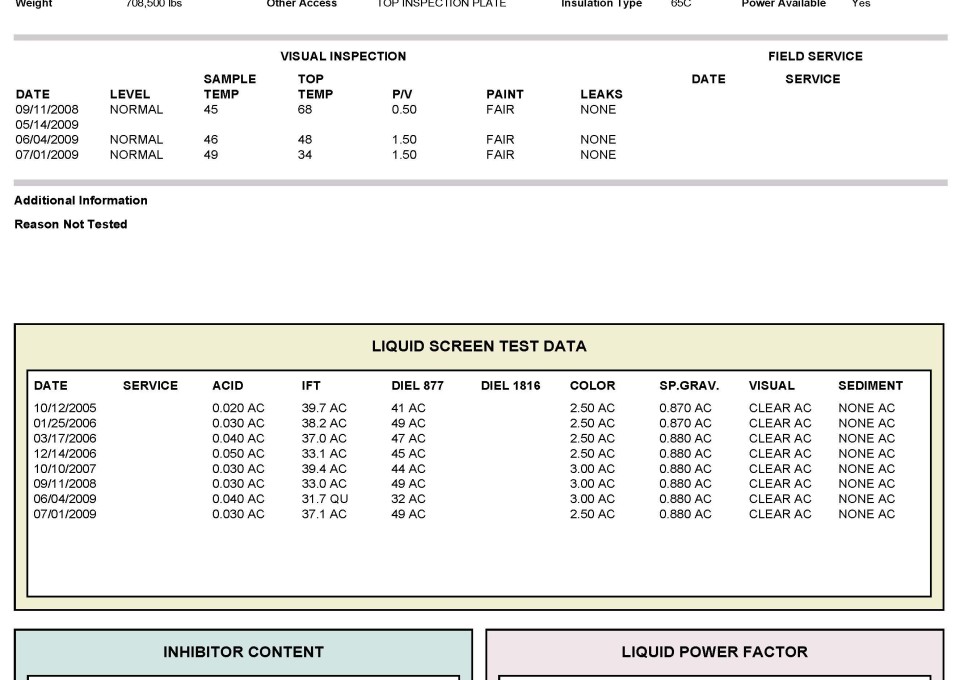The width and height of the screenshot is (960, 680).
Task: Click LEAKS value NONE for 07/01/2009
Action: click(x=598, y=155)
